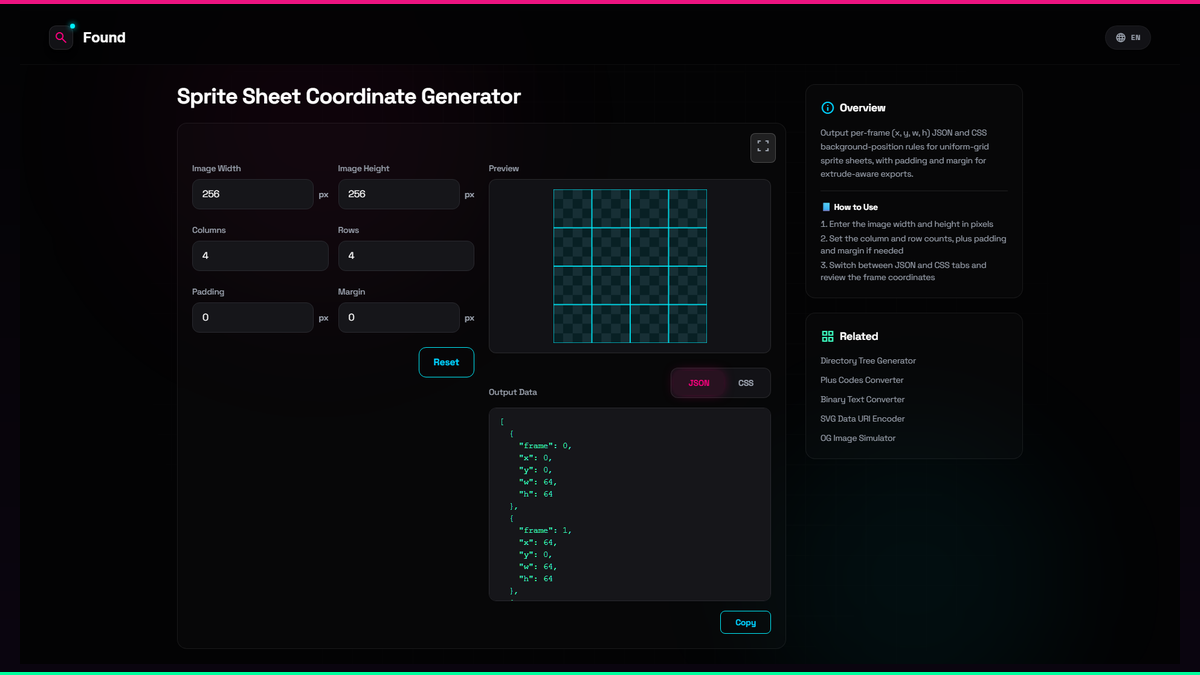Viewport: 1200px width, 675px height.
Task: Click the Rows input field
Action: pos(406,256)
